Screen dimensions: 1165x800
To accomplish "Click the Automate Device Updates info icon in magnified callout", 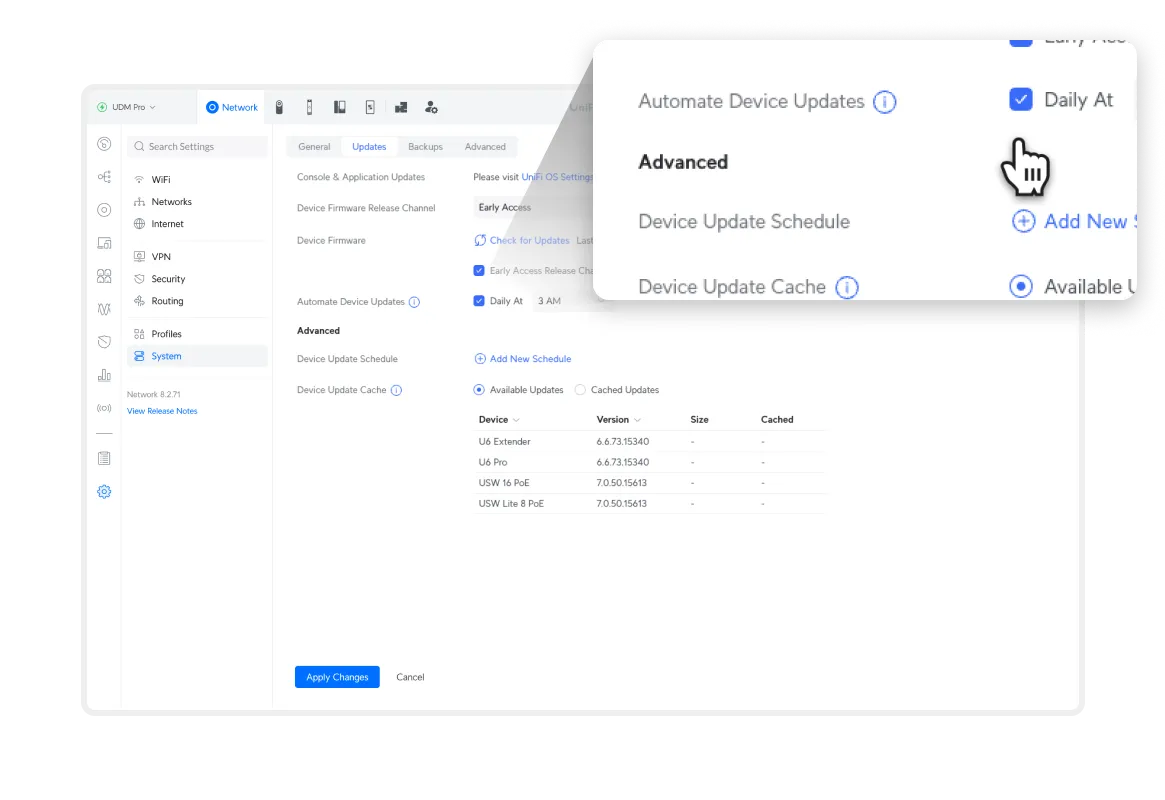I will click(884, 102).
